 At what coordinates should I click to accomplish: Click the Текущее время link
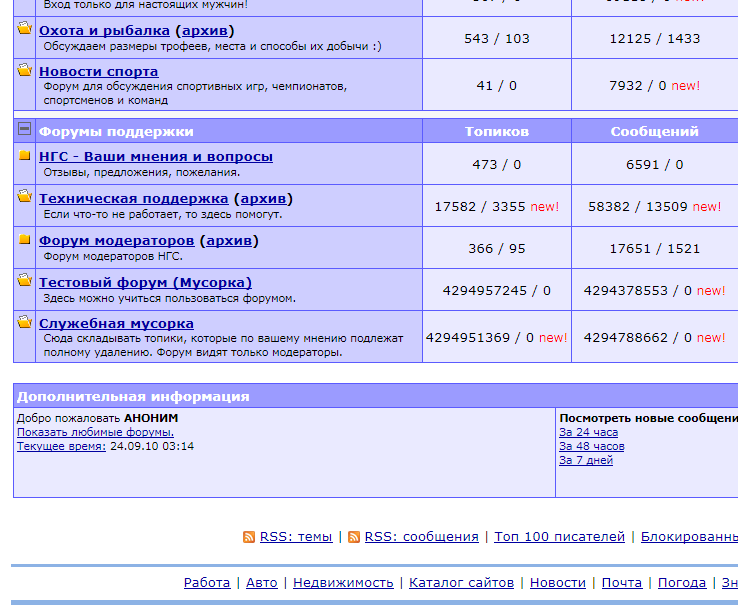point(61,446)
